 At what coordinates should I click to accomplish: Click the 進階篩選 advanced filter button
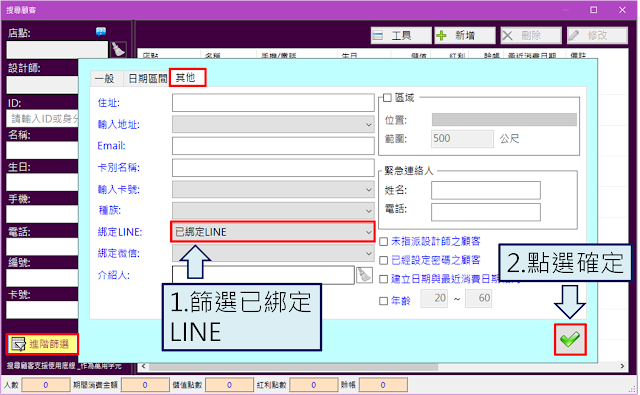[42, 344]
